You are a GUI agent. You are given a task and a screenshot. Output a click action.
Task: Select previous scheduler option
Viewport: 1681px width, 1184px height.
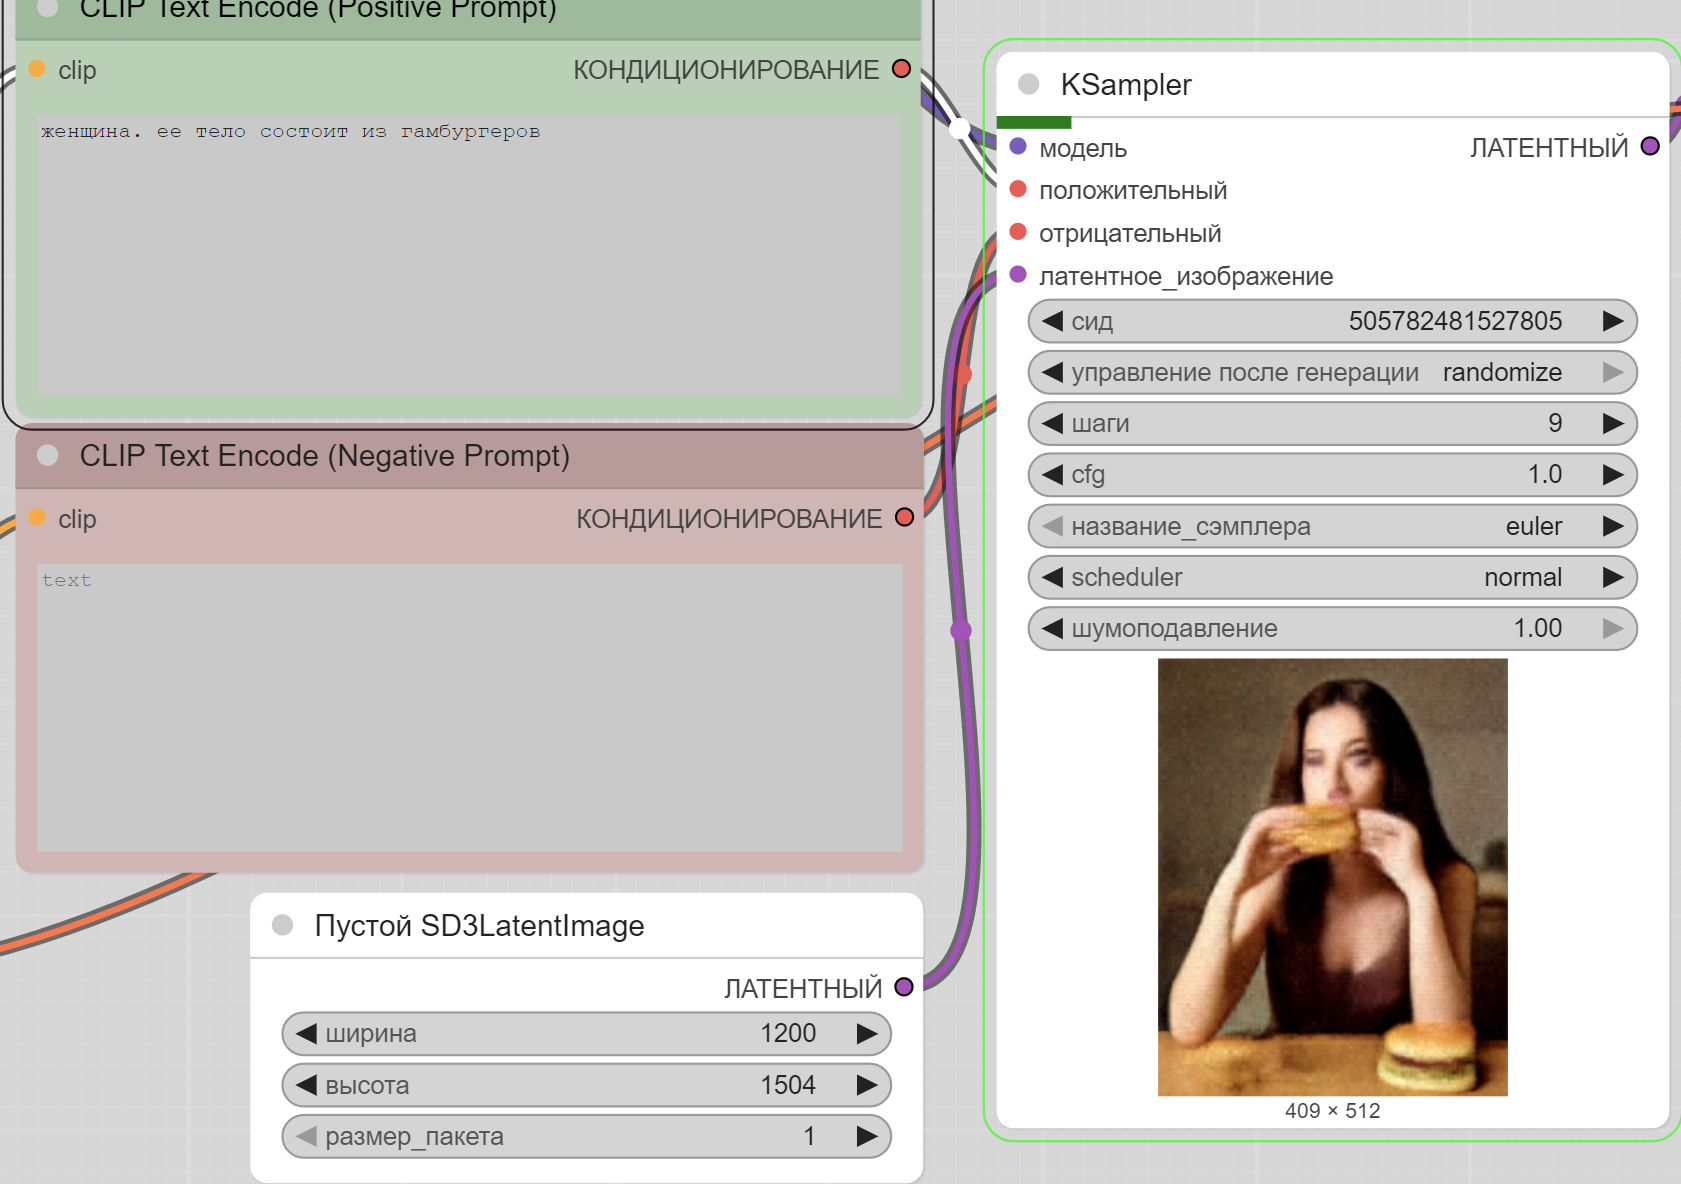click(1052, 577)
